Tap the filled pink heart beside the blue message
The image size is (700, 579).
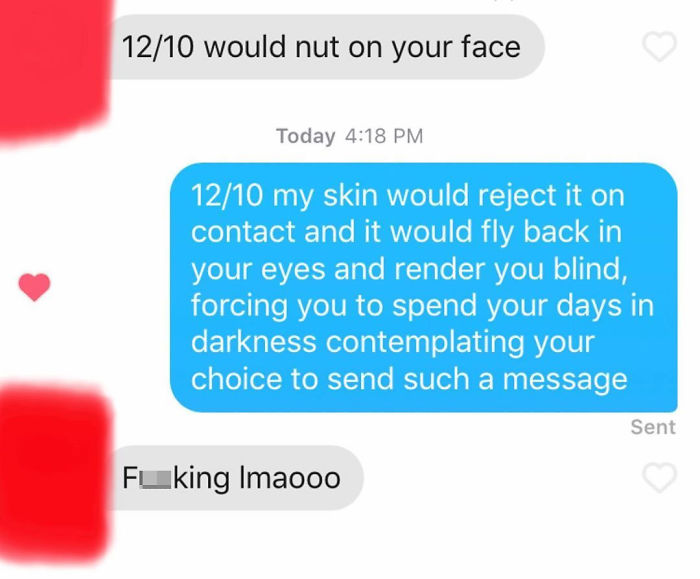34,287
